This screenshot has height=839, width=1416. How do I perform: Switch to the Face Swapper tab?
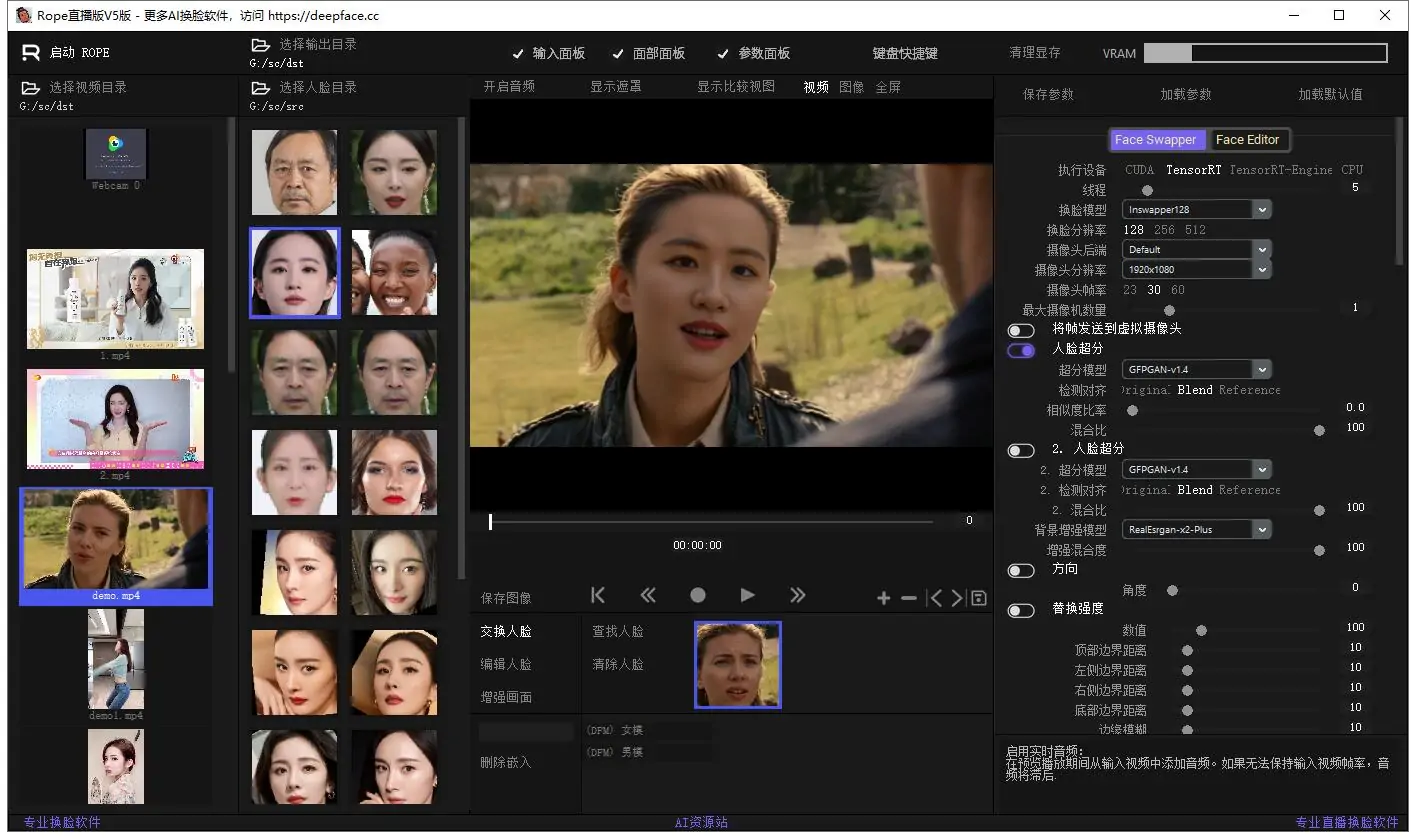point(1156,140)
